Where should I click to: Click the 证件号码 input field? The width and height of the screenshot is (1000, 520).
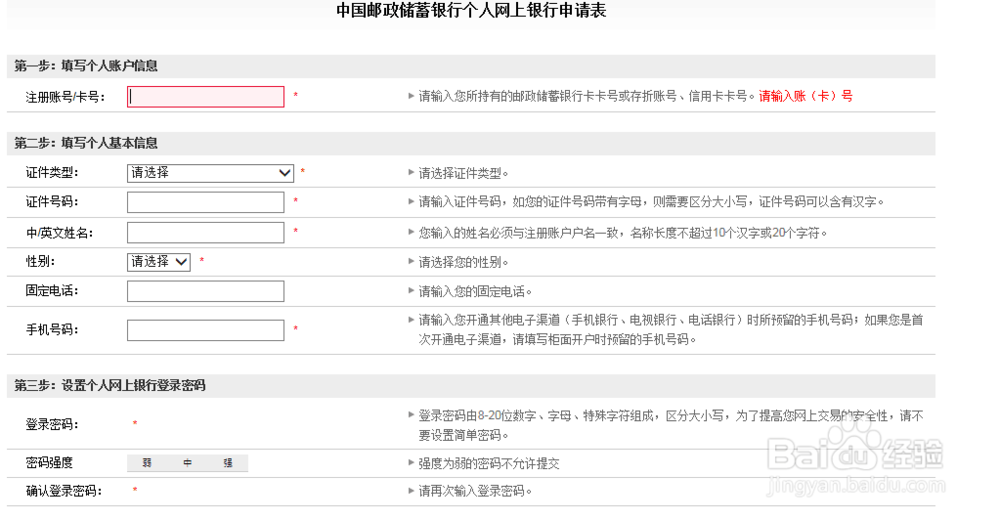(x=205, y=202)
